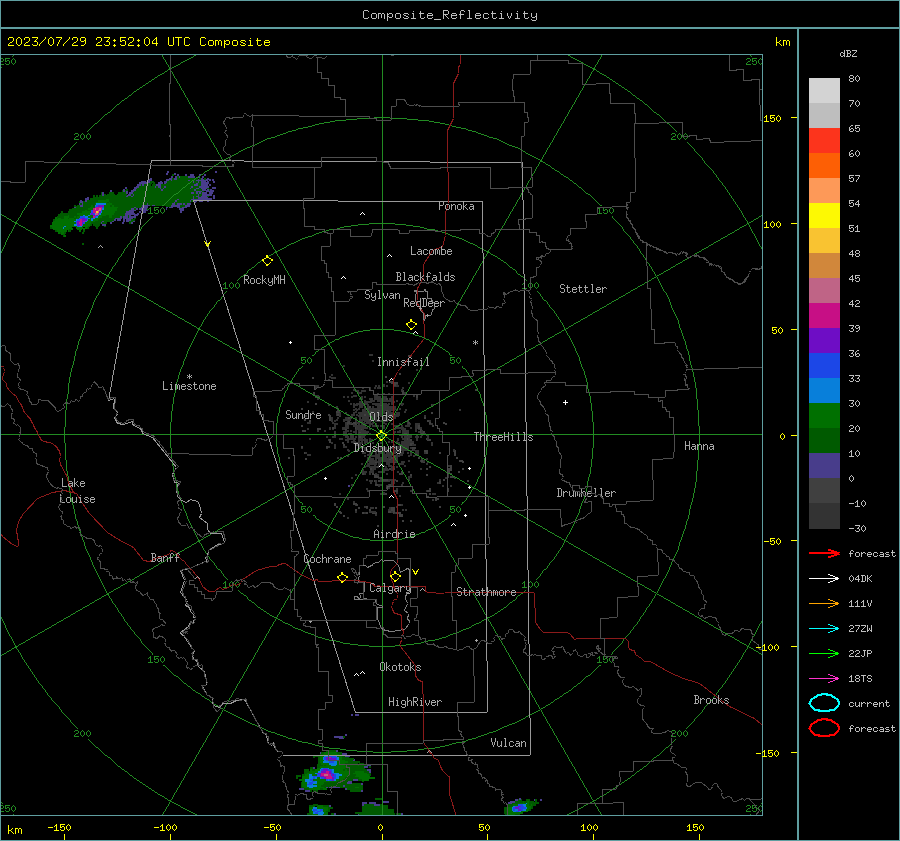
Task: Click the ThreeHills label
Action: click(503, 437)
